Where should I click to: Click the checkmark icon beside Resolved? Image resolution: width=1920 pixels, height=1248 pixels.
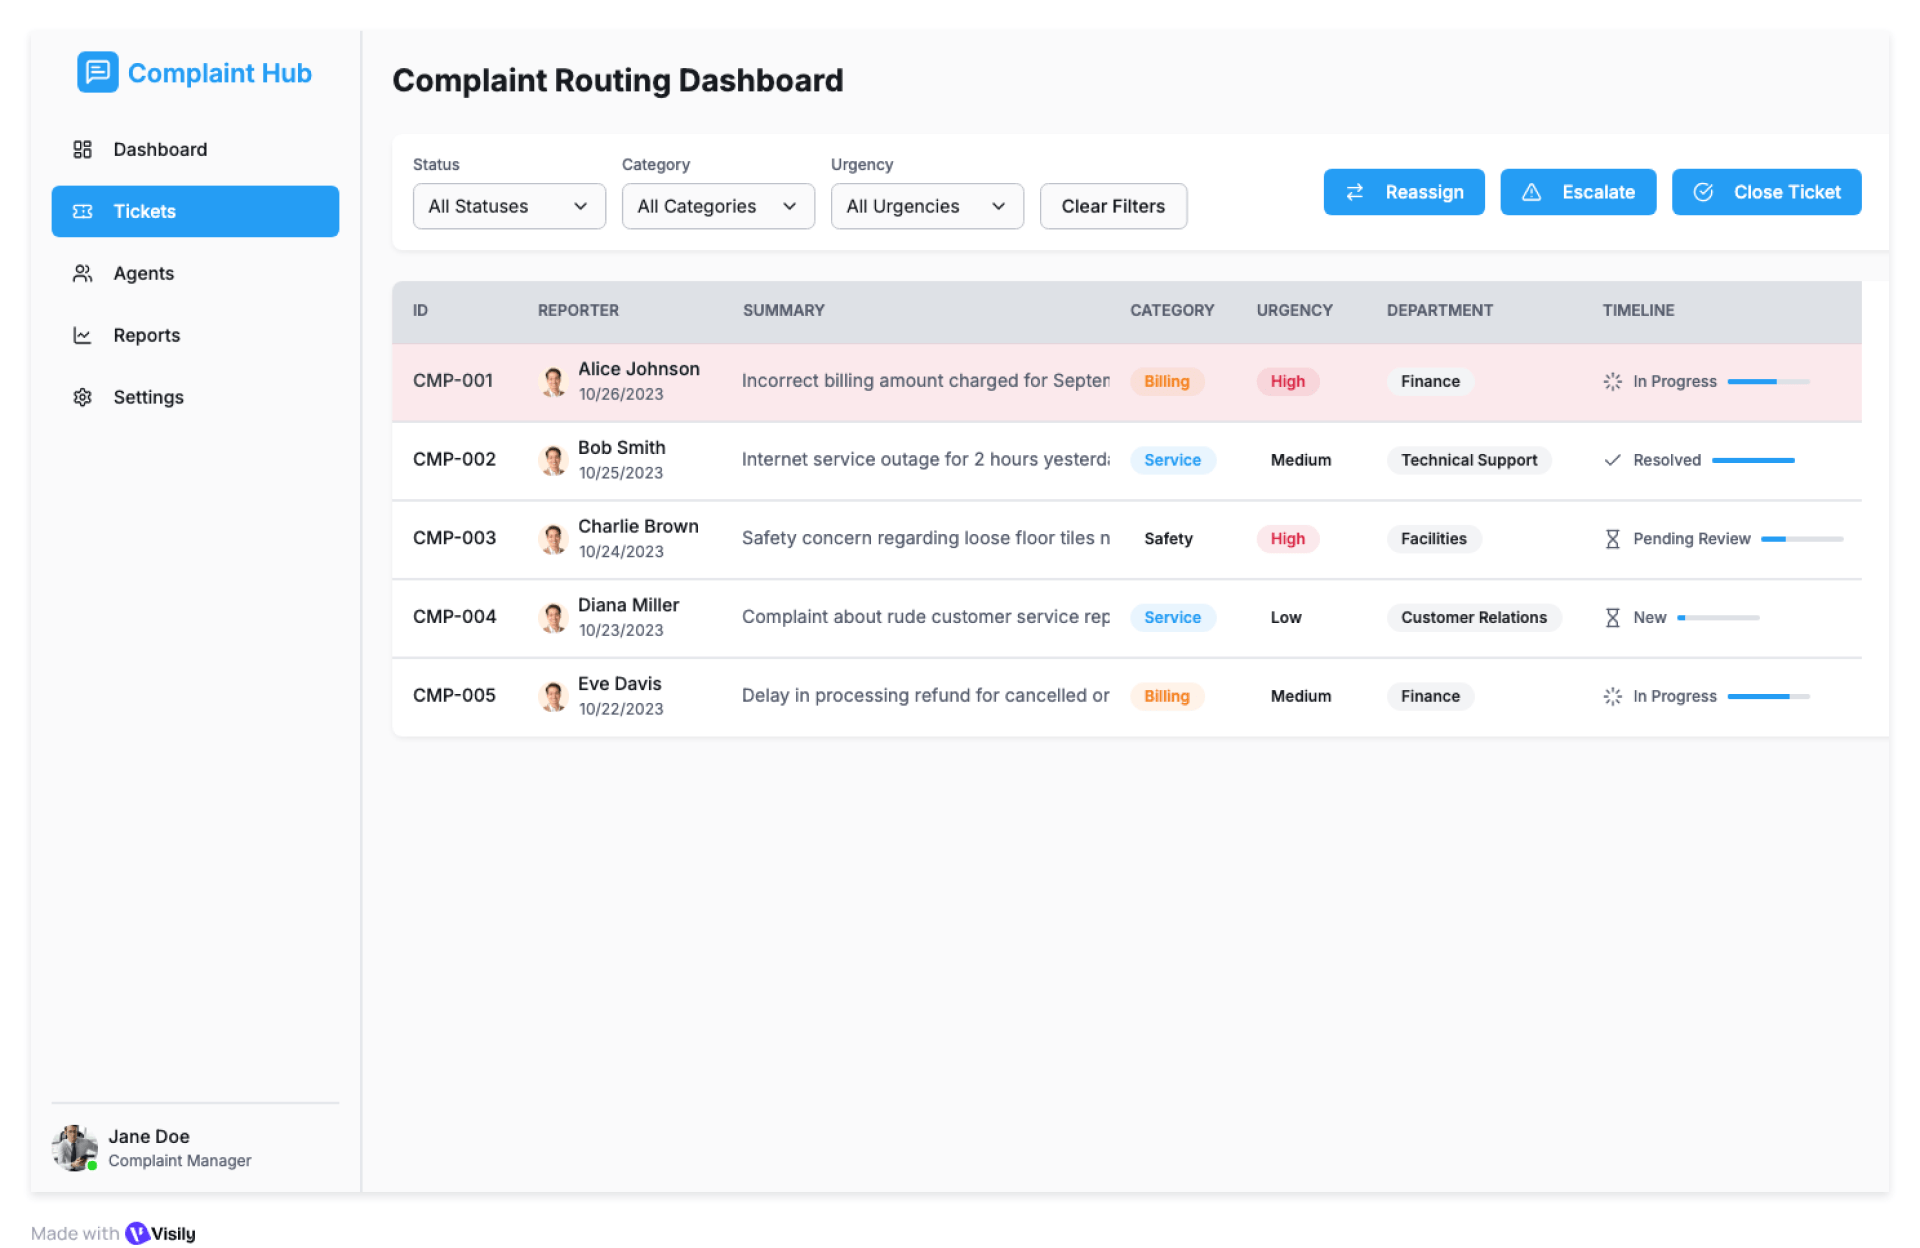click(x=1612, y=460)
